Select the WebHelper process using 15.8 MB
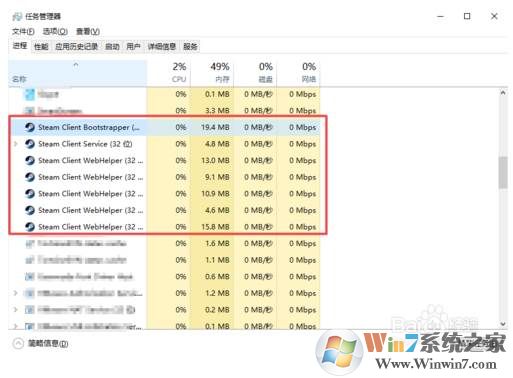 pos(166,227)
